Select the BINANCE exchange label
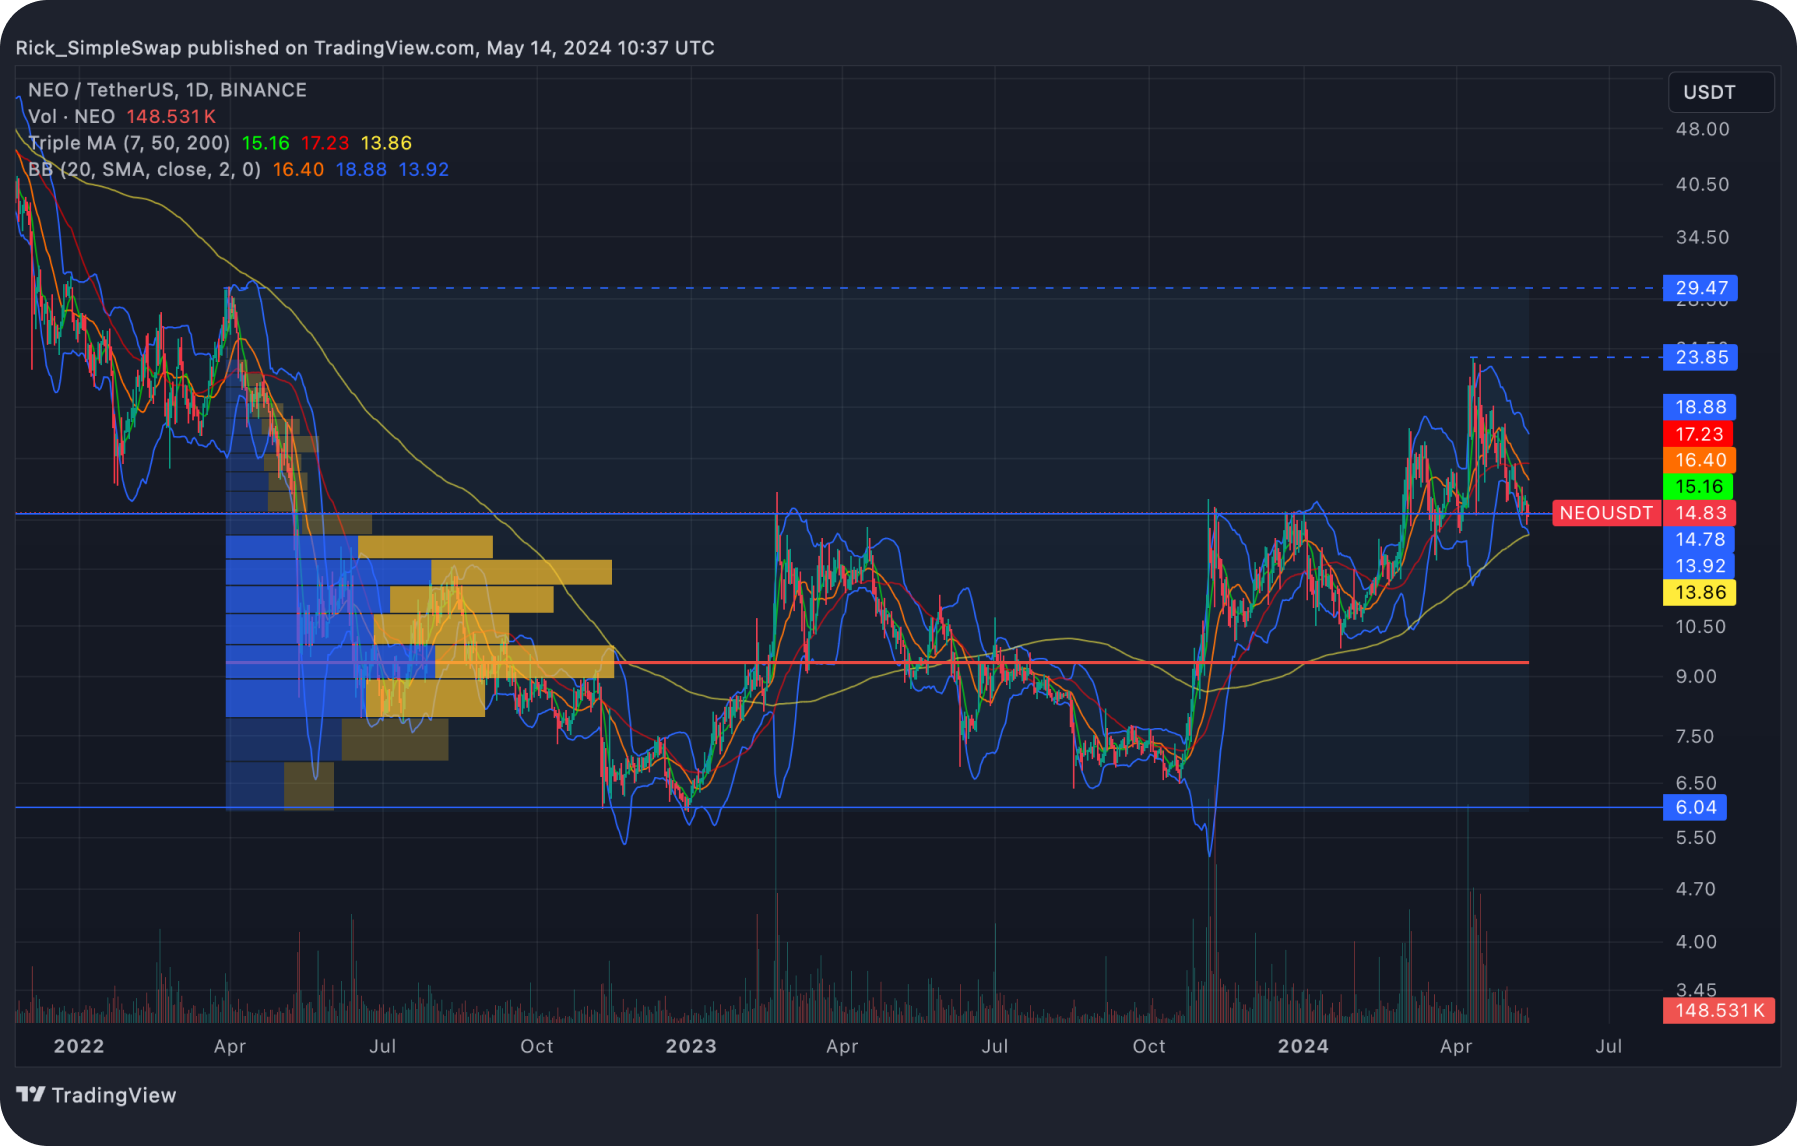Image resolution: width=1797 pixels, height=1146 pixels. click(x=263, y=90)
